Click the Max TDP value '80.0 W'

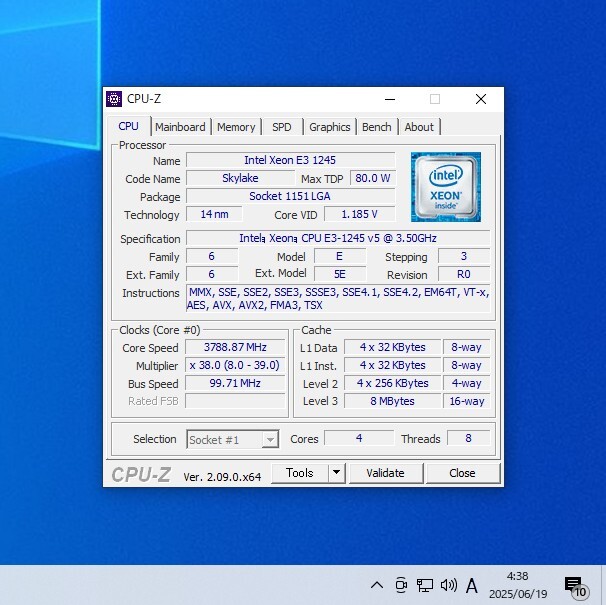tap(373, 178)
